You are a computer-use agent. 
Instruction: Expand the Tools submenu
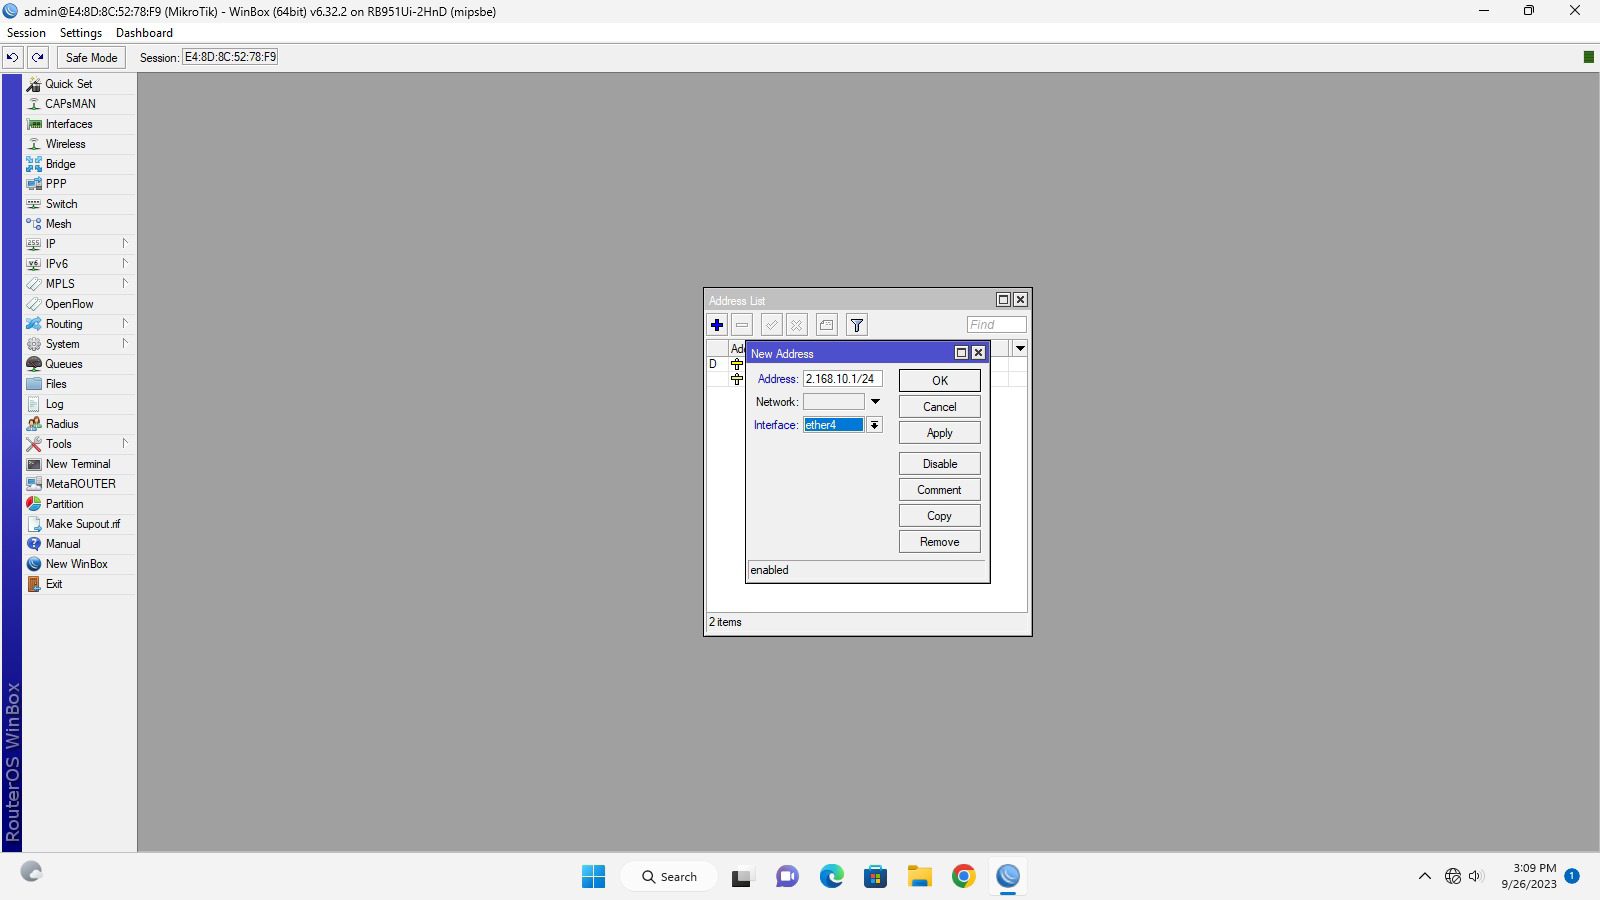(x=79, y=444)
